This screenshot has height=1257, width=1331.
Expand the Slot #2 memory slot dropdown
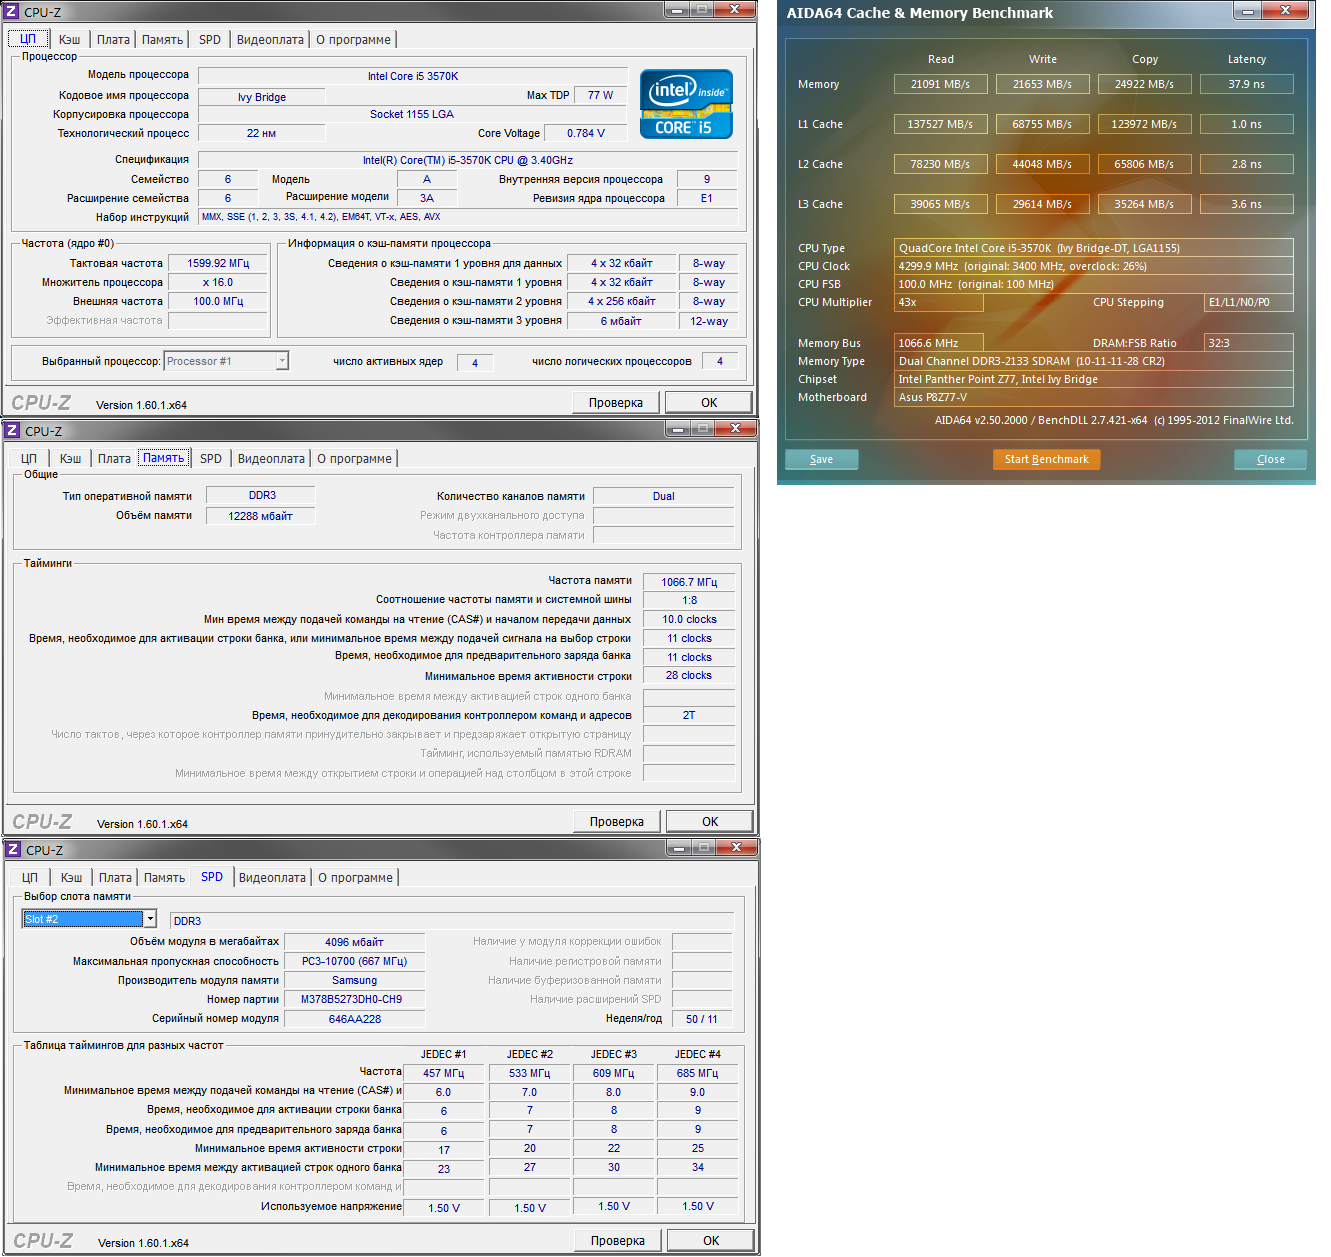click(150, 919)
